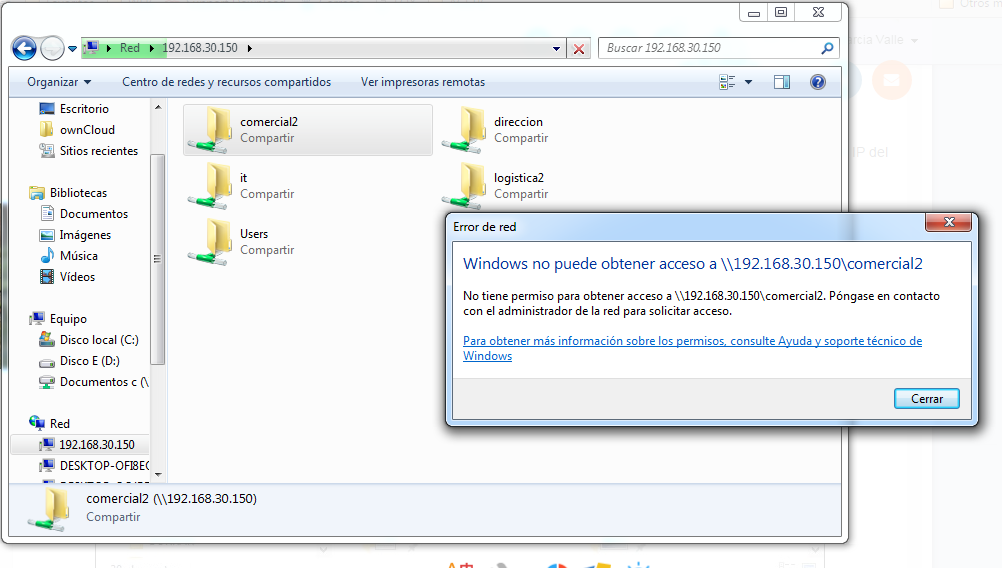1002x568 pixels.
Task: Click the direccion folder name label
Action: pyautogui.click(x=518, y=121)
